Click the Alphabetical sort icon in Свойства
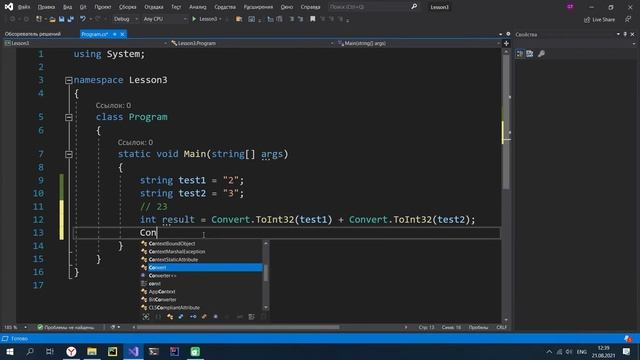The image size is (640, 360). [530, 54]
